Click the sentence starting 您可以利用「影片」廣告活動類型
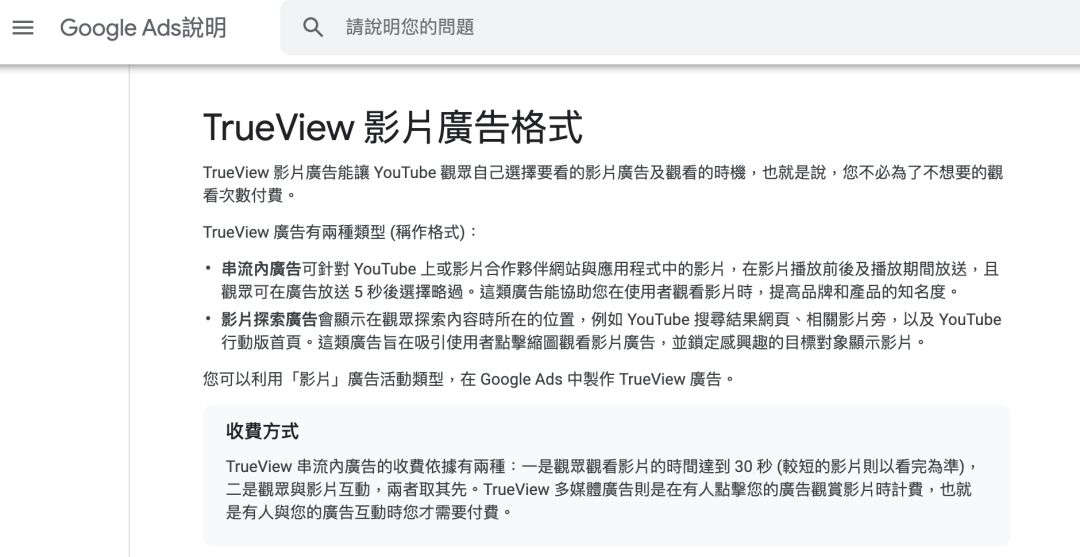This screenshot has width=1080, height=557. pyautogui.click(x=470, y=379)
